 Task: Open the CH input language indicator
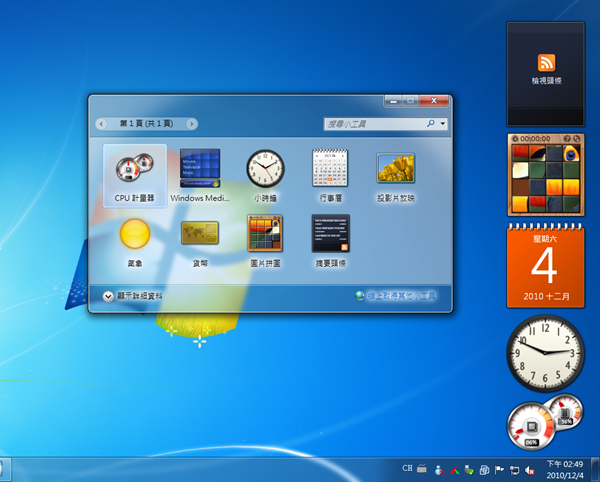tap(407, 468)
